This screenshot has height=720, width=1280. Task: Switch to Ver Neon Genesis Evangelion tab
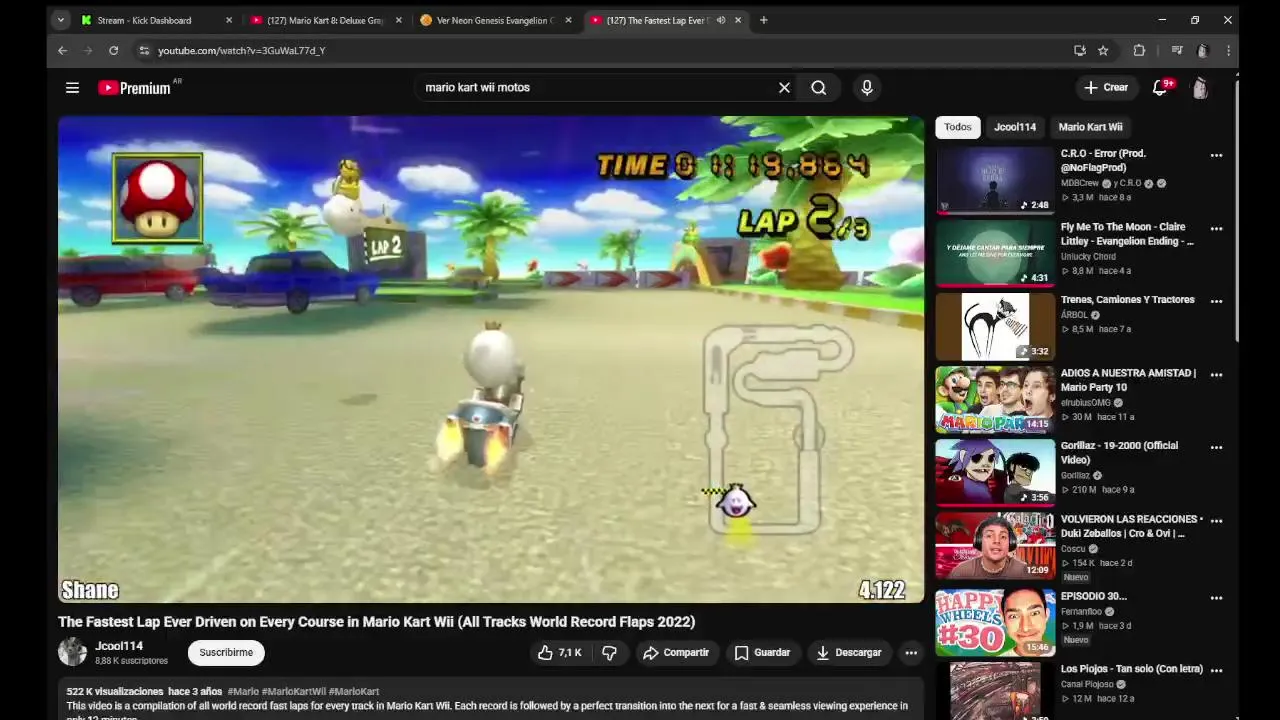pos(495,20)
